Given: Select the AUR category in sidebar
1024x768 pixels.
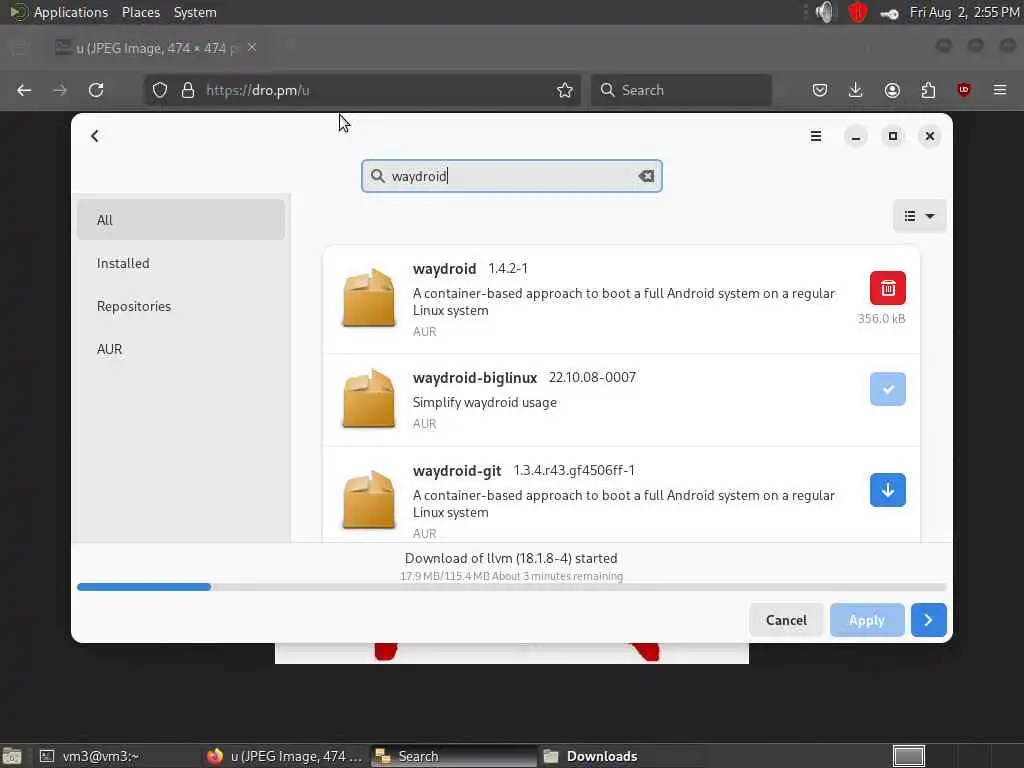Looking at the screenshot, I should point(181,349).
